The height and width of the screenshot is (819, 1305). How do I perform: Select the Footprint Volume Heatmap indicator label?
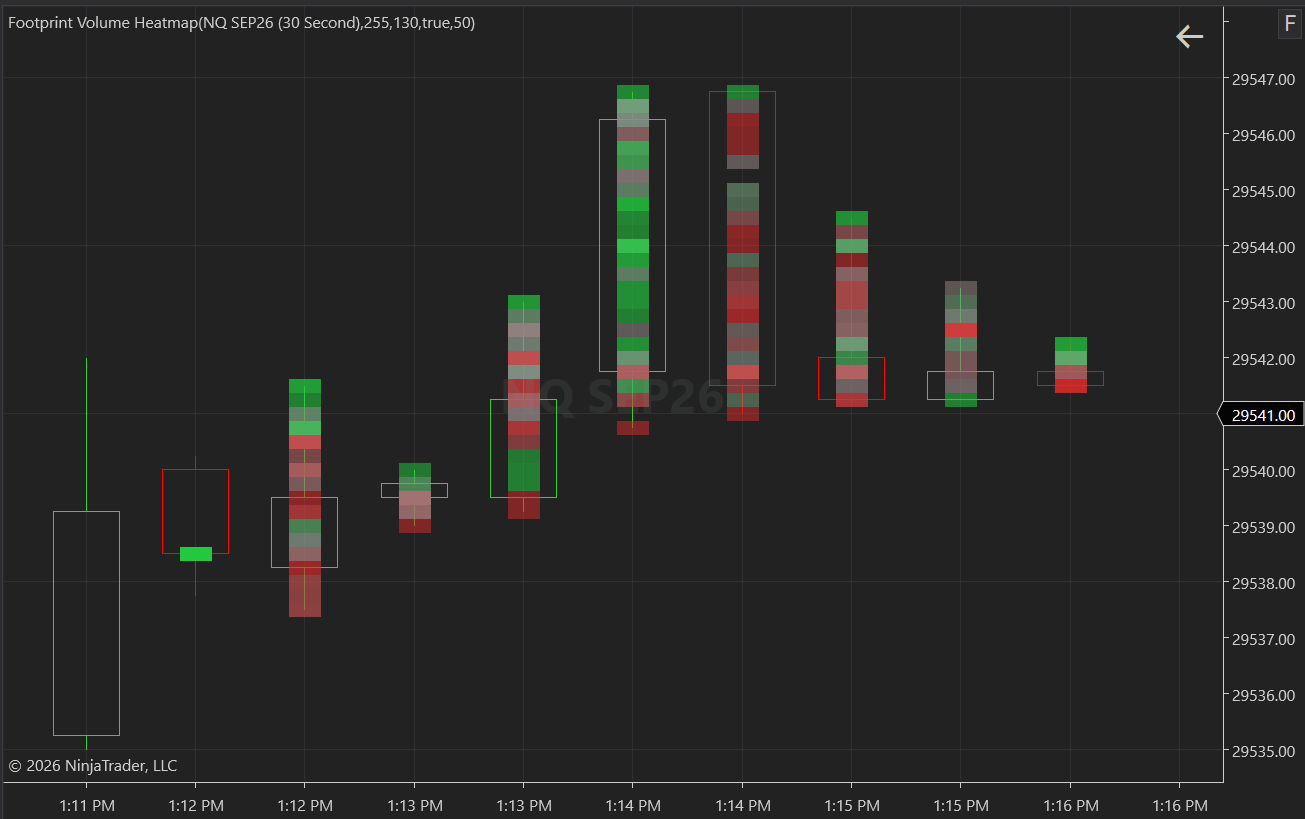pyautogui.click(x=242, y=22)
